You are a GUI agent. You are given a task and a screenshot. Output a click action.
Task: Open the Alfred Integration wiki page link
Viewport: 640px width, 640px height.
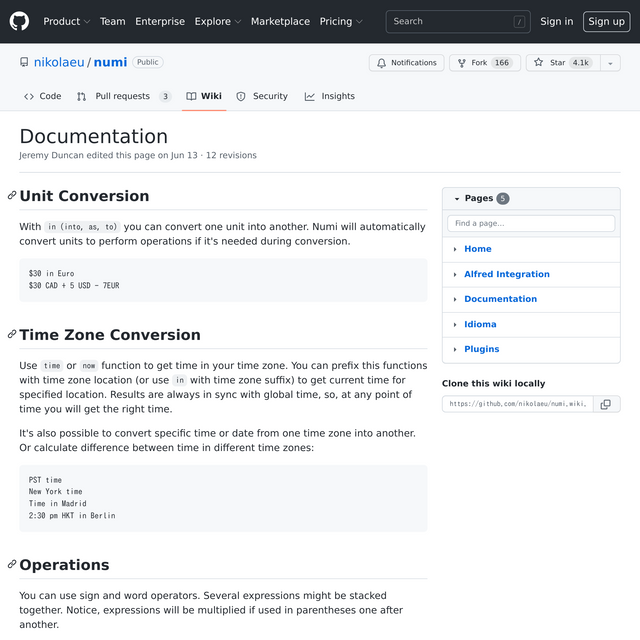(x=507, y=274)
